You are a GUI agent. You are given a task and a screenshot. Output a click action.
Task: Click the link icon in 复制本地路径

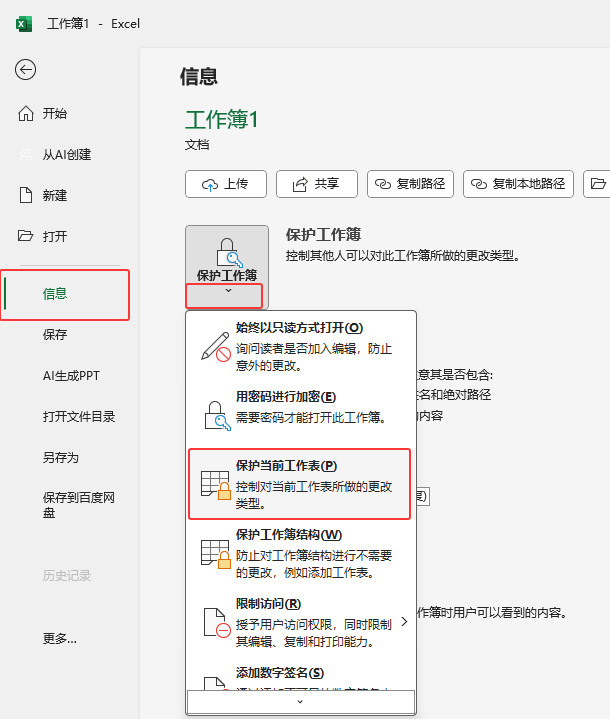pos(479,184)
